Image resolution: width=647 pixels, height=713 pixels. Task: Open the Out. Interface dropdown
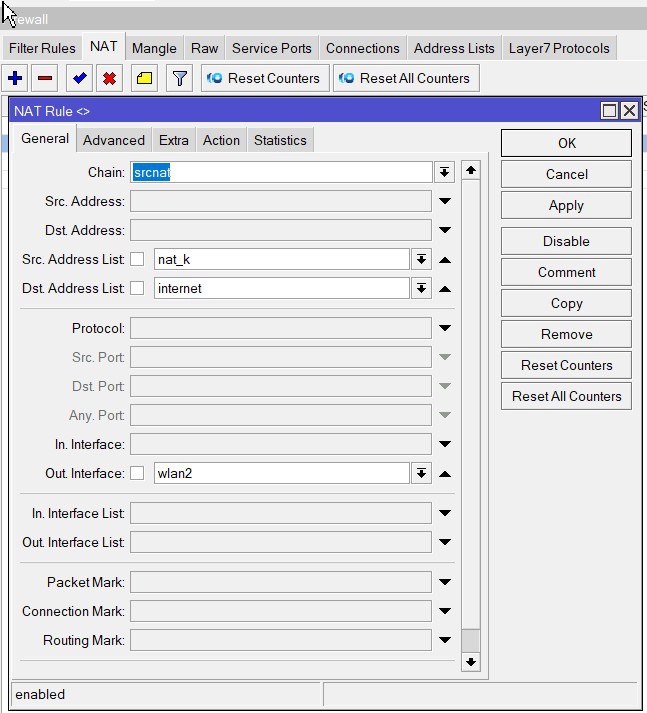tap(421, 473)
